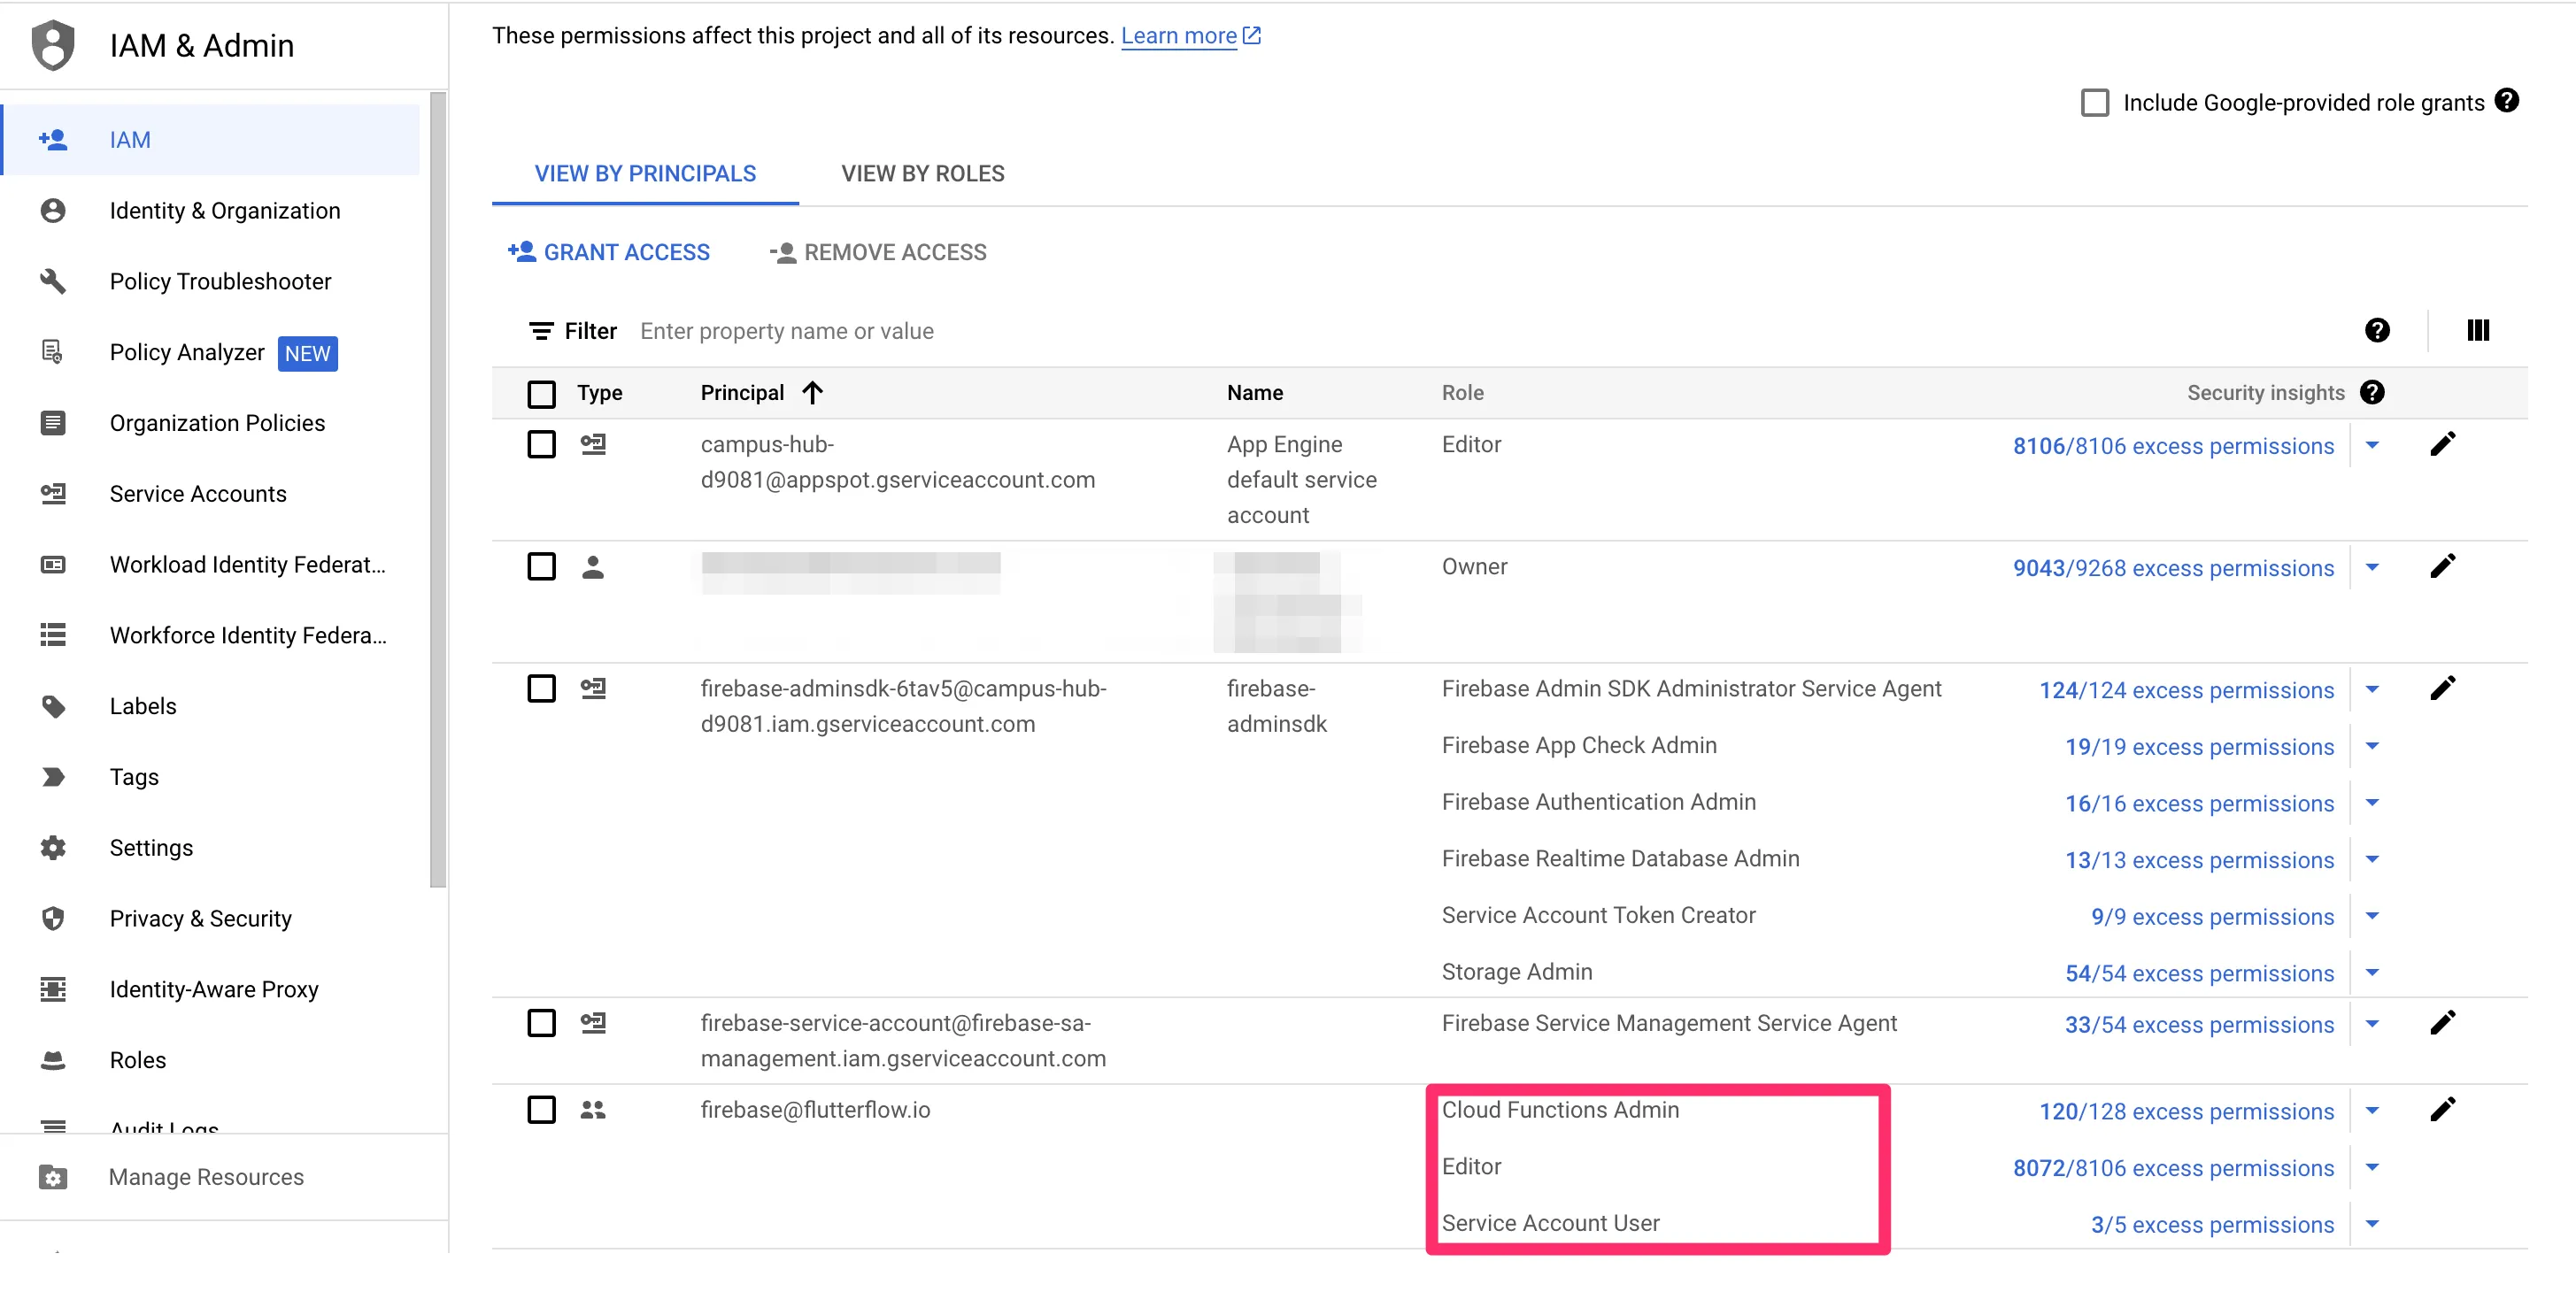Expand the Storage Admin 54/54 dropdown arrow
The width and height of the screenshot is (2576, 1292).
pyautogui.click(x=2372, y=972)
